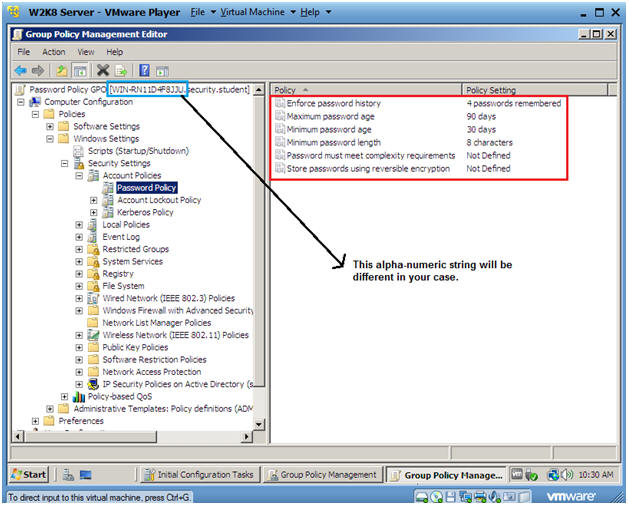The image size is (628, 505).
Task: Expand the Restricted Groups node
Action: tap(79, 249)
